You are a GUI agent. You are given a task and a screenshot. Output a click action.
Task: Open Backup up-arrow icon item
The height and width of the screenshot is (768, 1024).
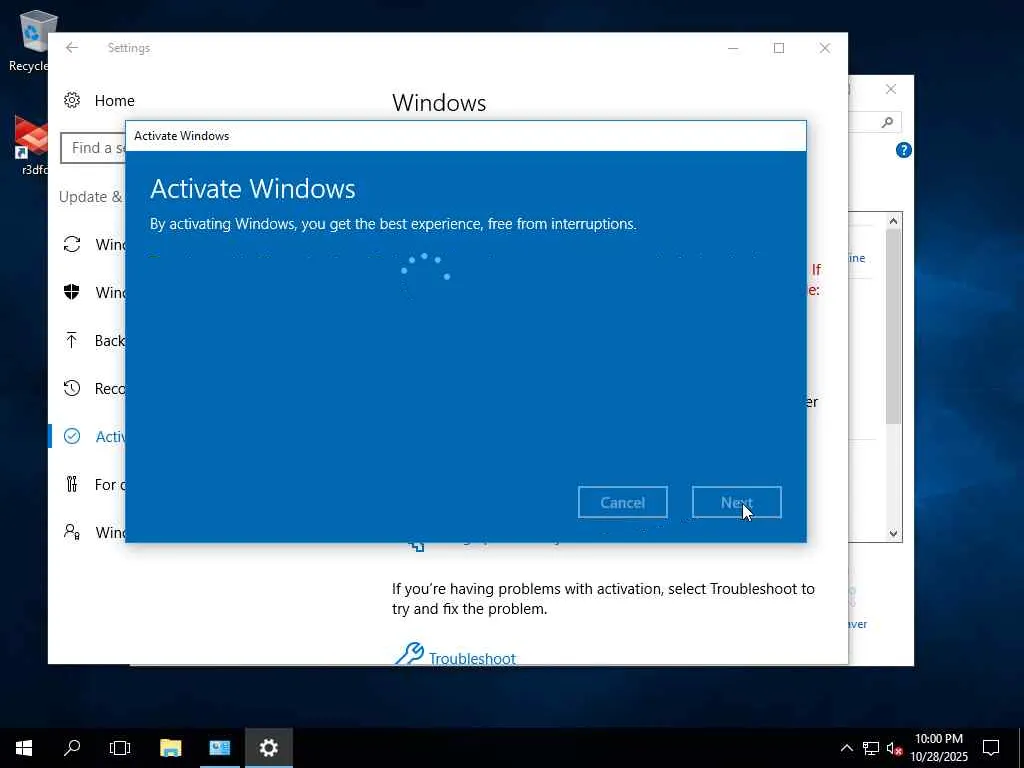pyautogui.click(x=72, y=340)
